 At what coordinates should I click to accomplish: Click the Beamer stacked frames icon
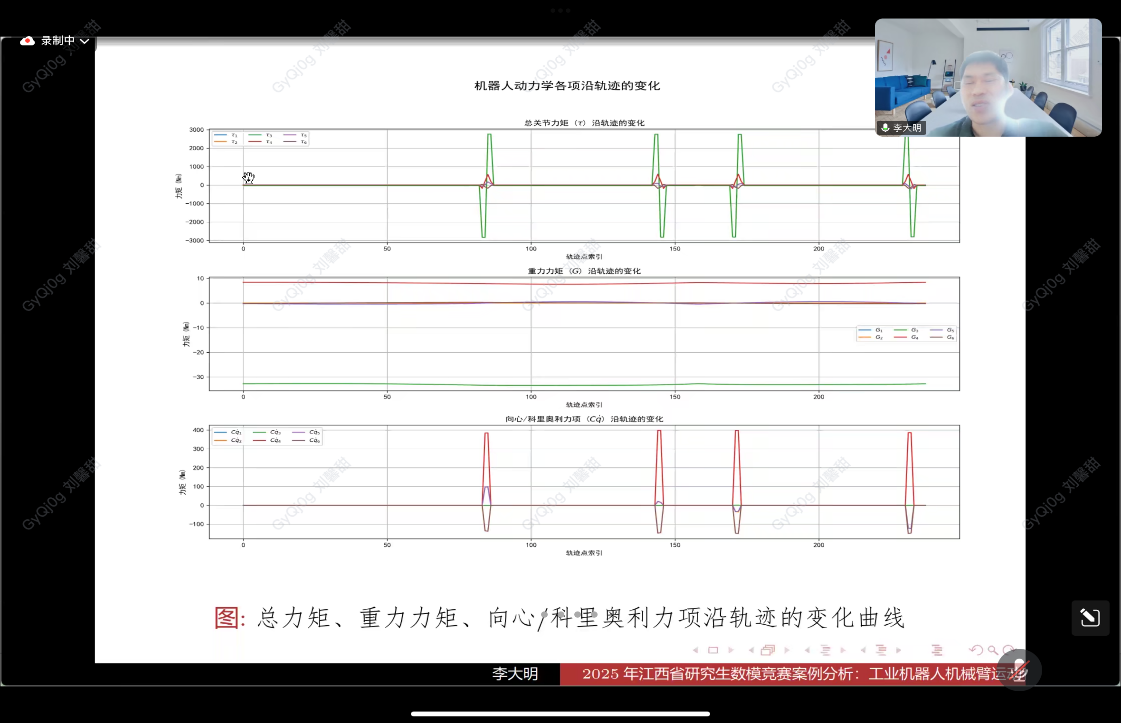[x=768, y=650]
